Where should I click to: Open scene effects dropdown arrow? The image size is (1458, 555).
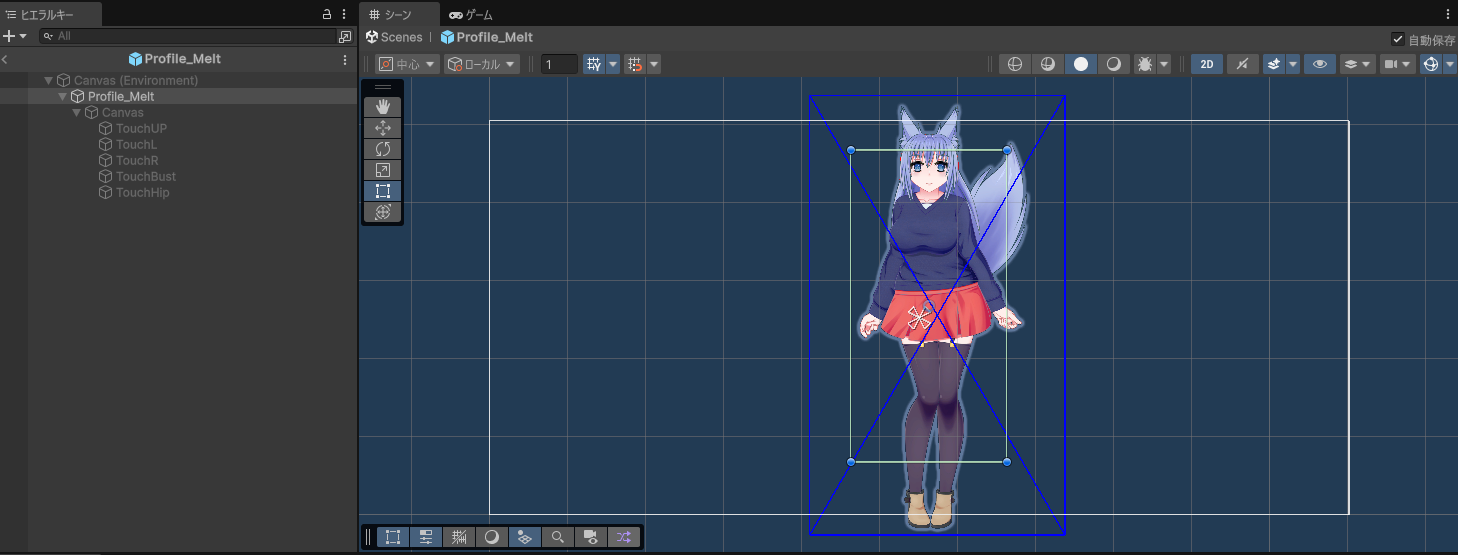click(x=1293, y=64)
